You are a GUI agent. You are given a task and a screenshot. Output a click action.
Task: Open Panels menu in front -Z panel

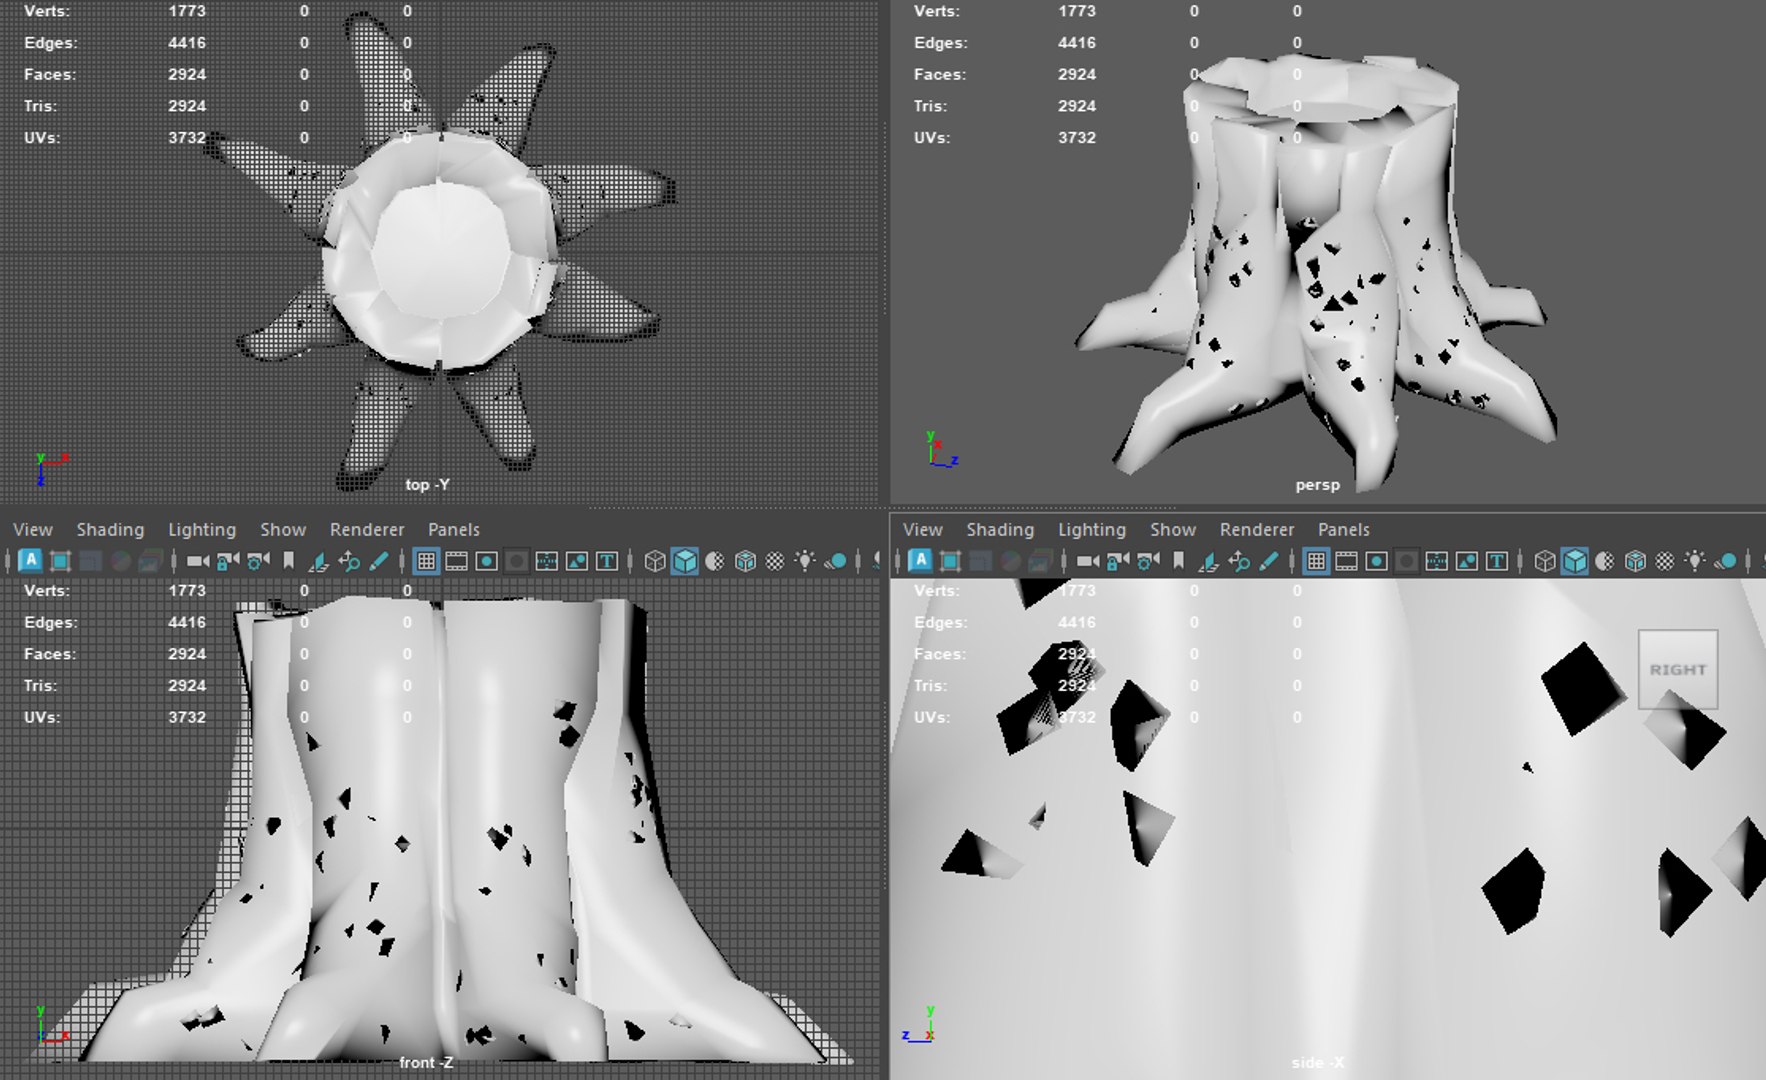point(454,529)
